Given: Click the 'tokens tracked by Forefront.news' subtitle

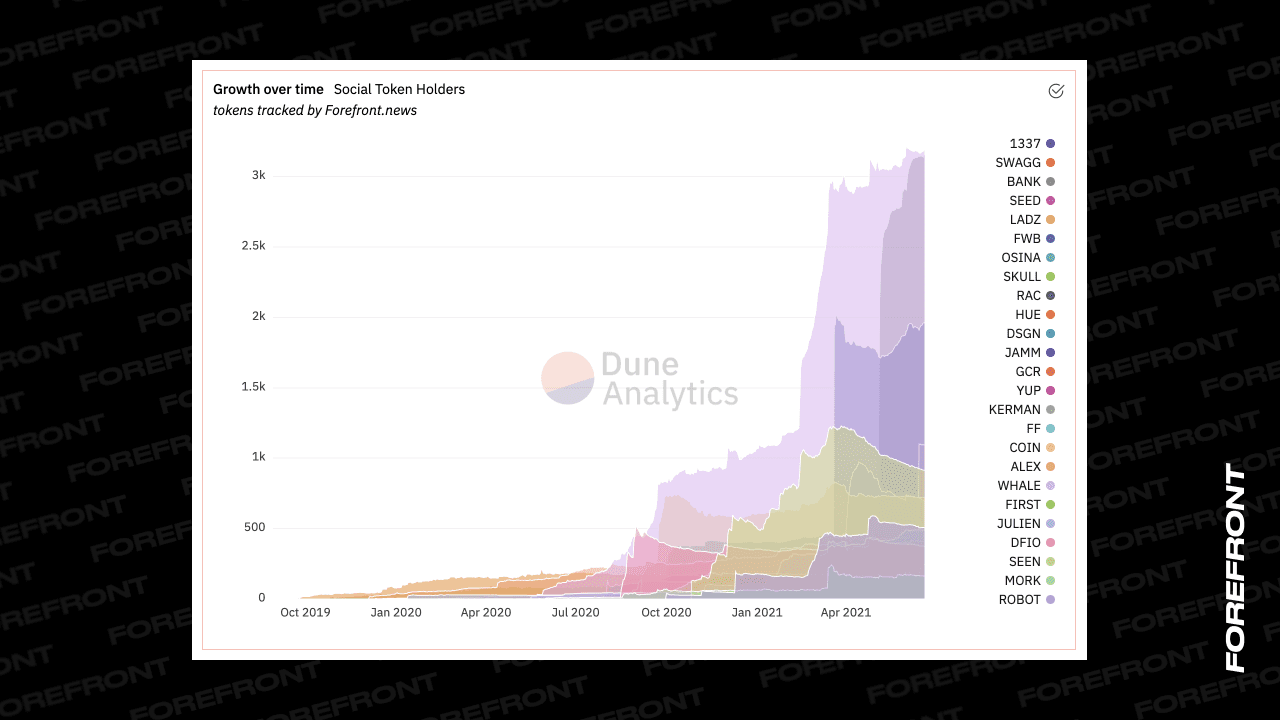Looking at the screenshot, I should point(315,111).
